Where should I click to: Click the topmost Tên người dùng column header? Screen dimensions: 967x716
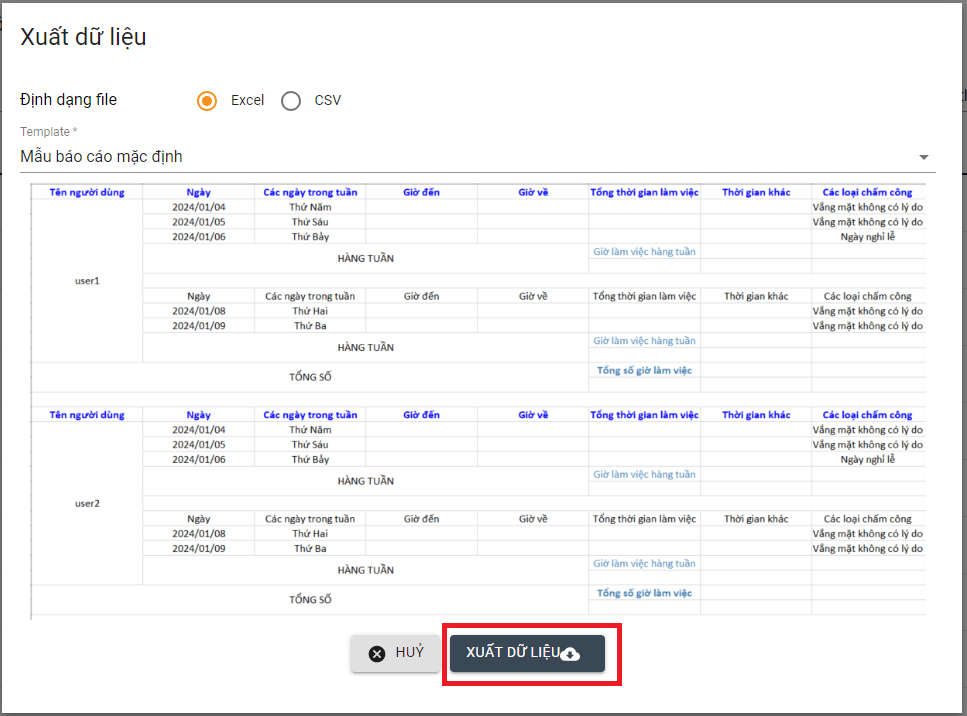point(87,192)
